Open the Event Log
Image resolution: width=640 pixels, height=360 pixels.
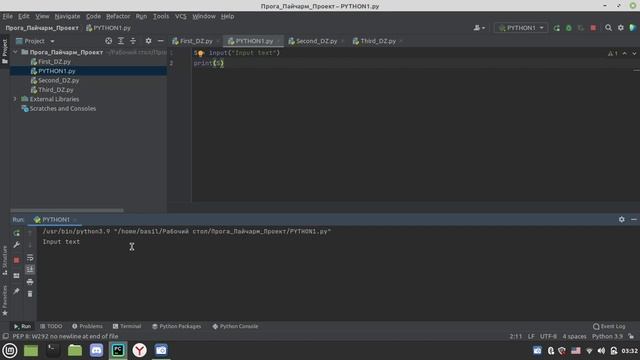(x=609, y=327)
